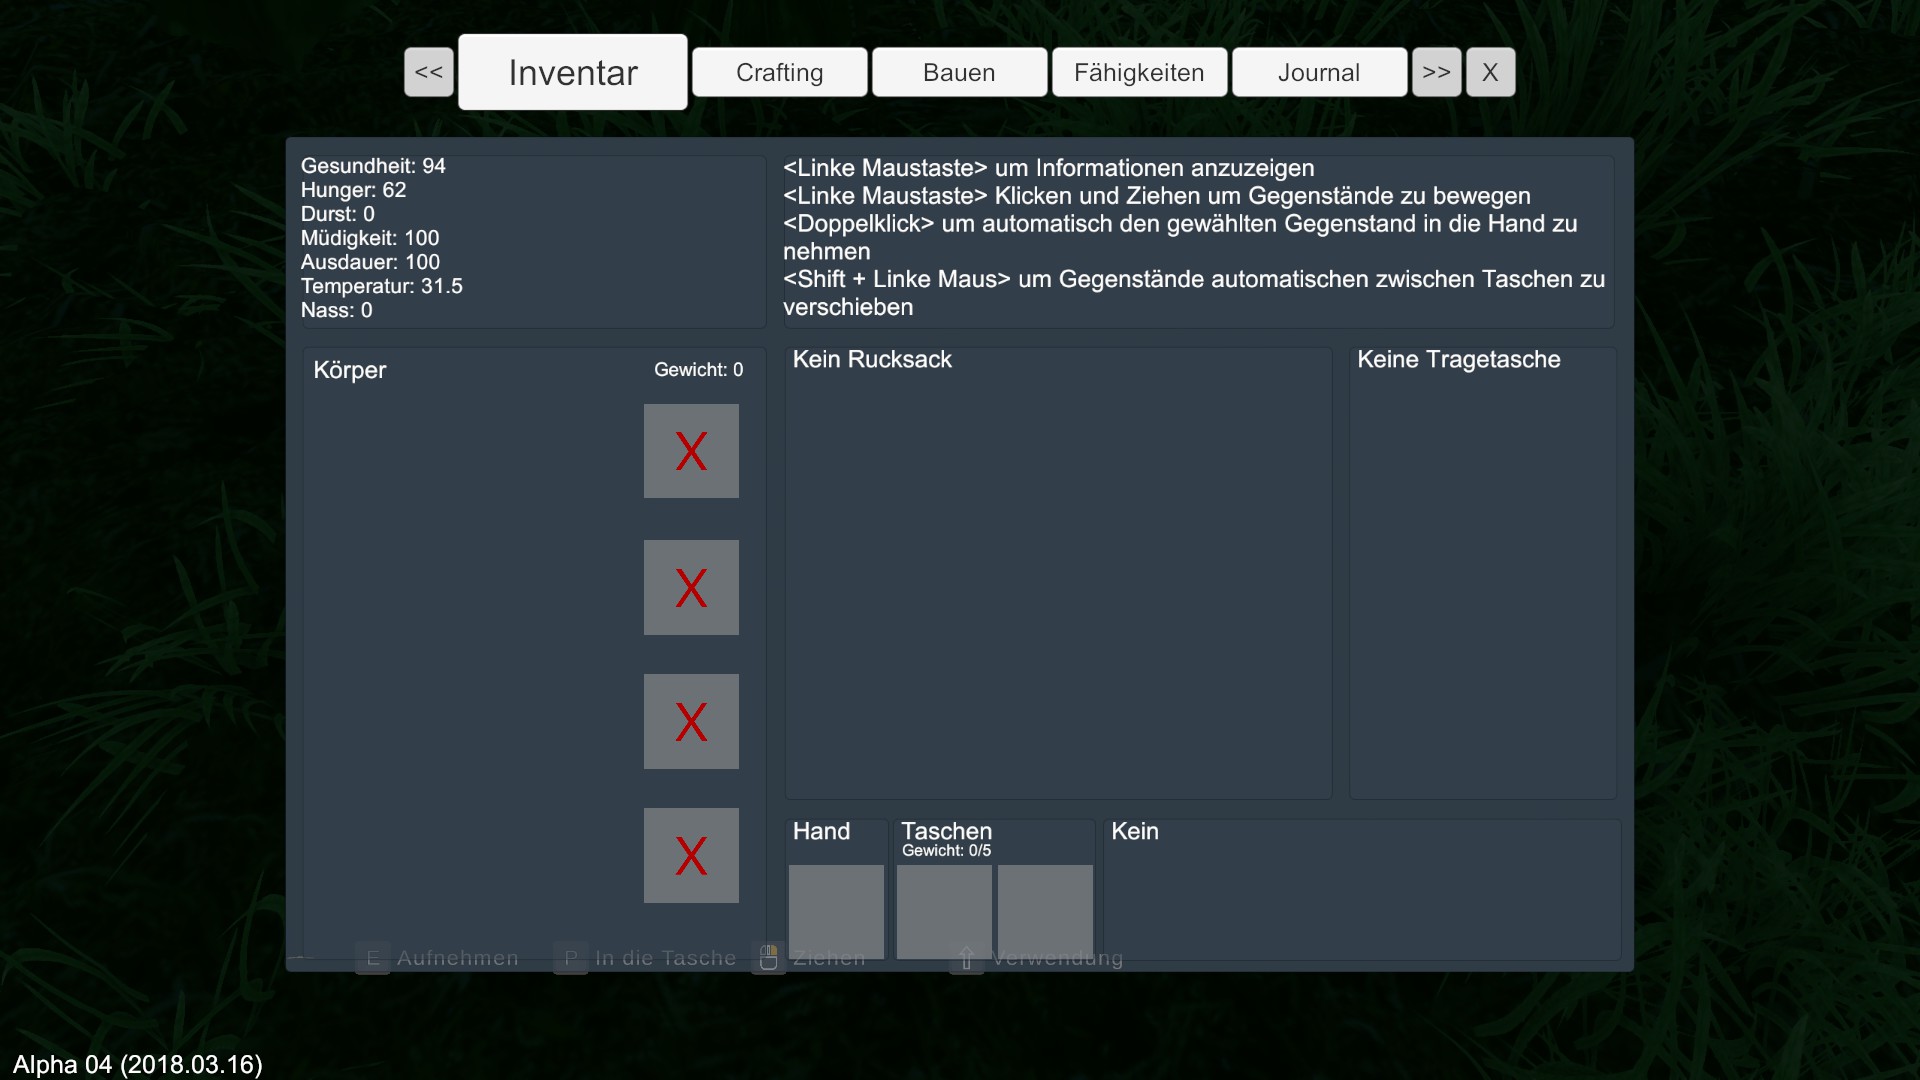Click the mouse icon next to Ziehen
This screenshot has height=1080, width=1920.
pos(768,958)
